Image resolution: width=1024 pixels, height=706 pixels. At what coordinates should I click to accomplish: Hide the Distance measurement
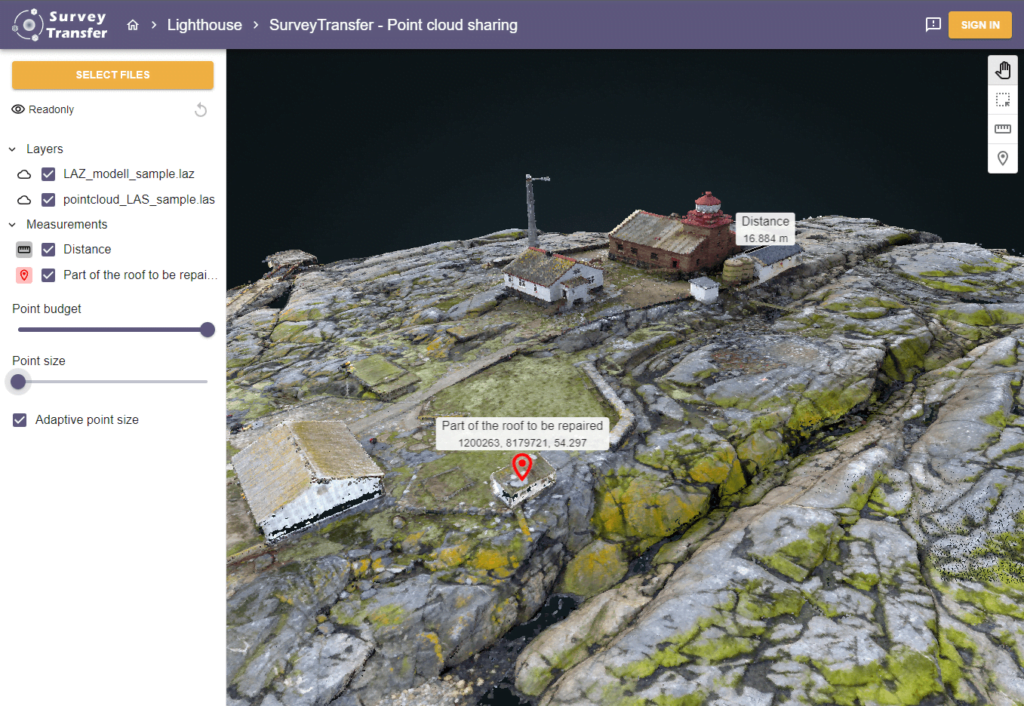(48, 249)
